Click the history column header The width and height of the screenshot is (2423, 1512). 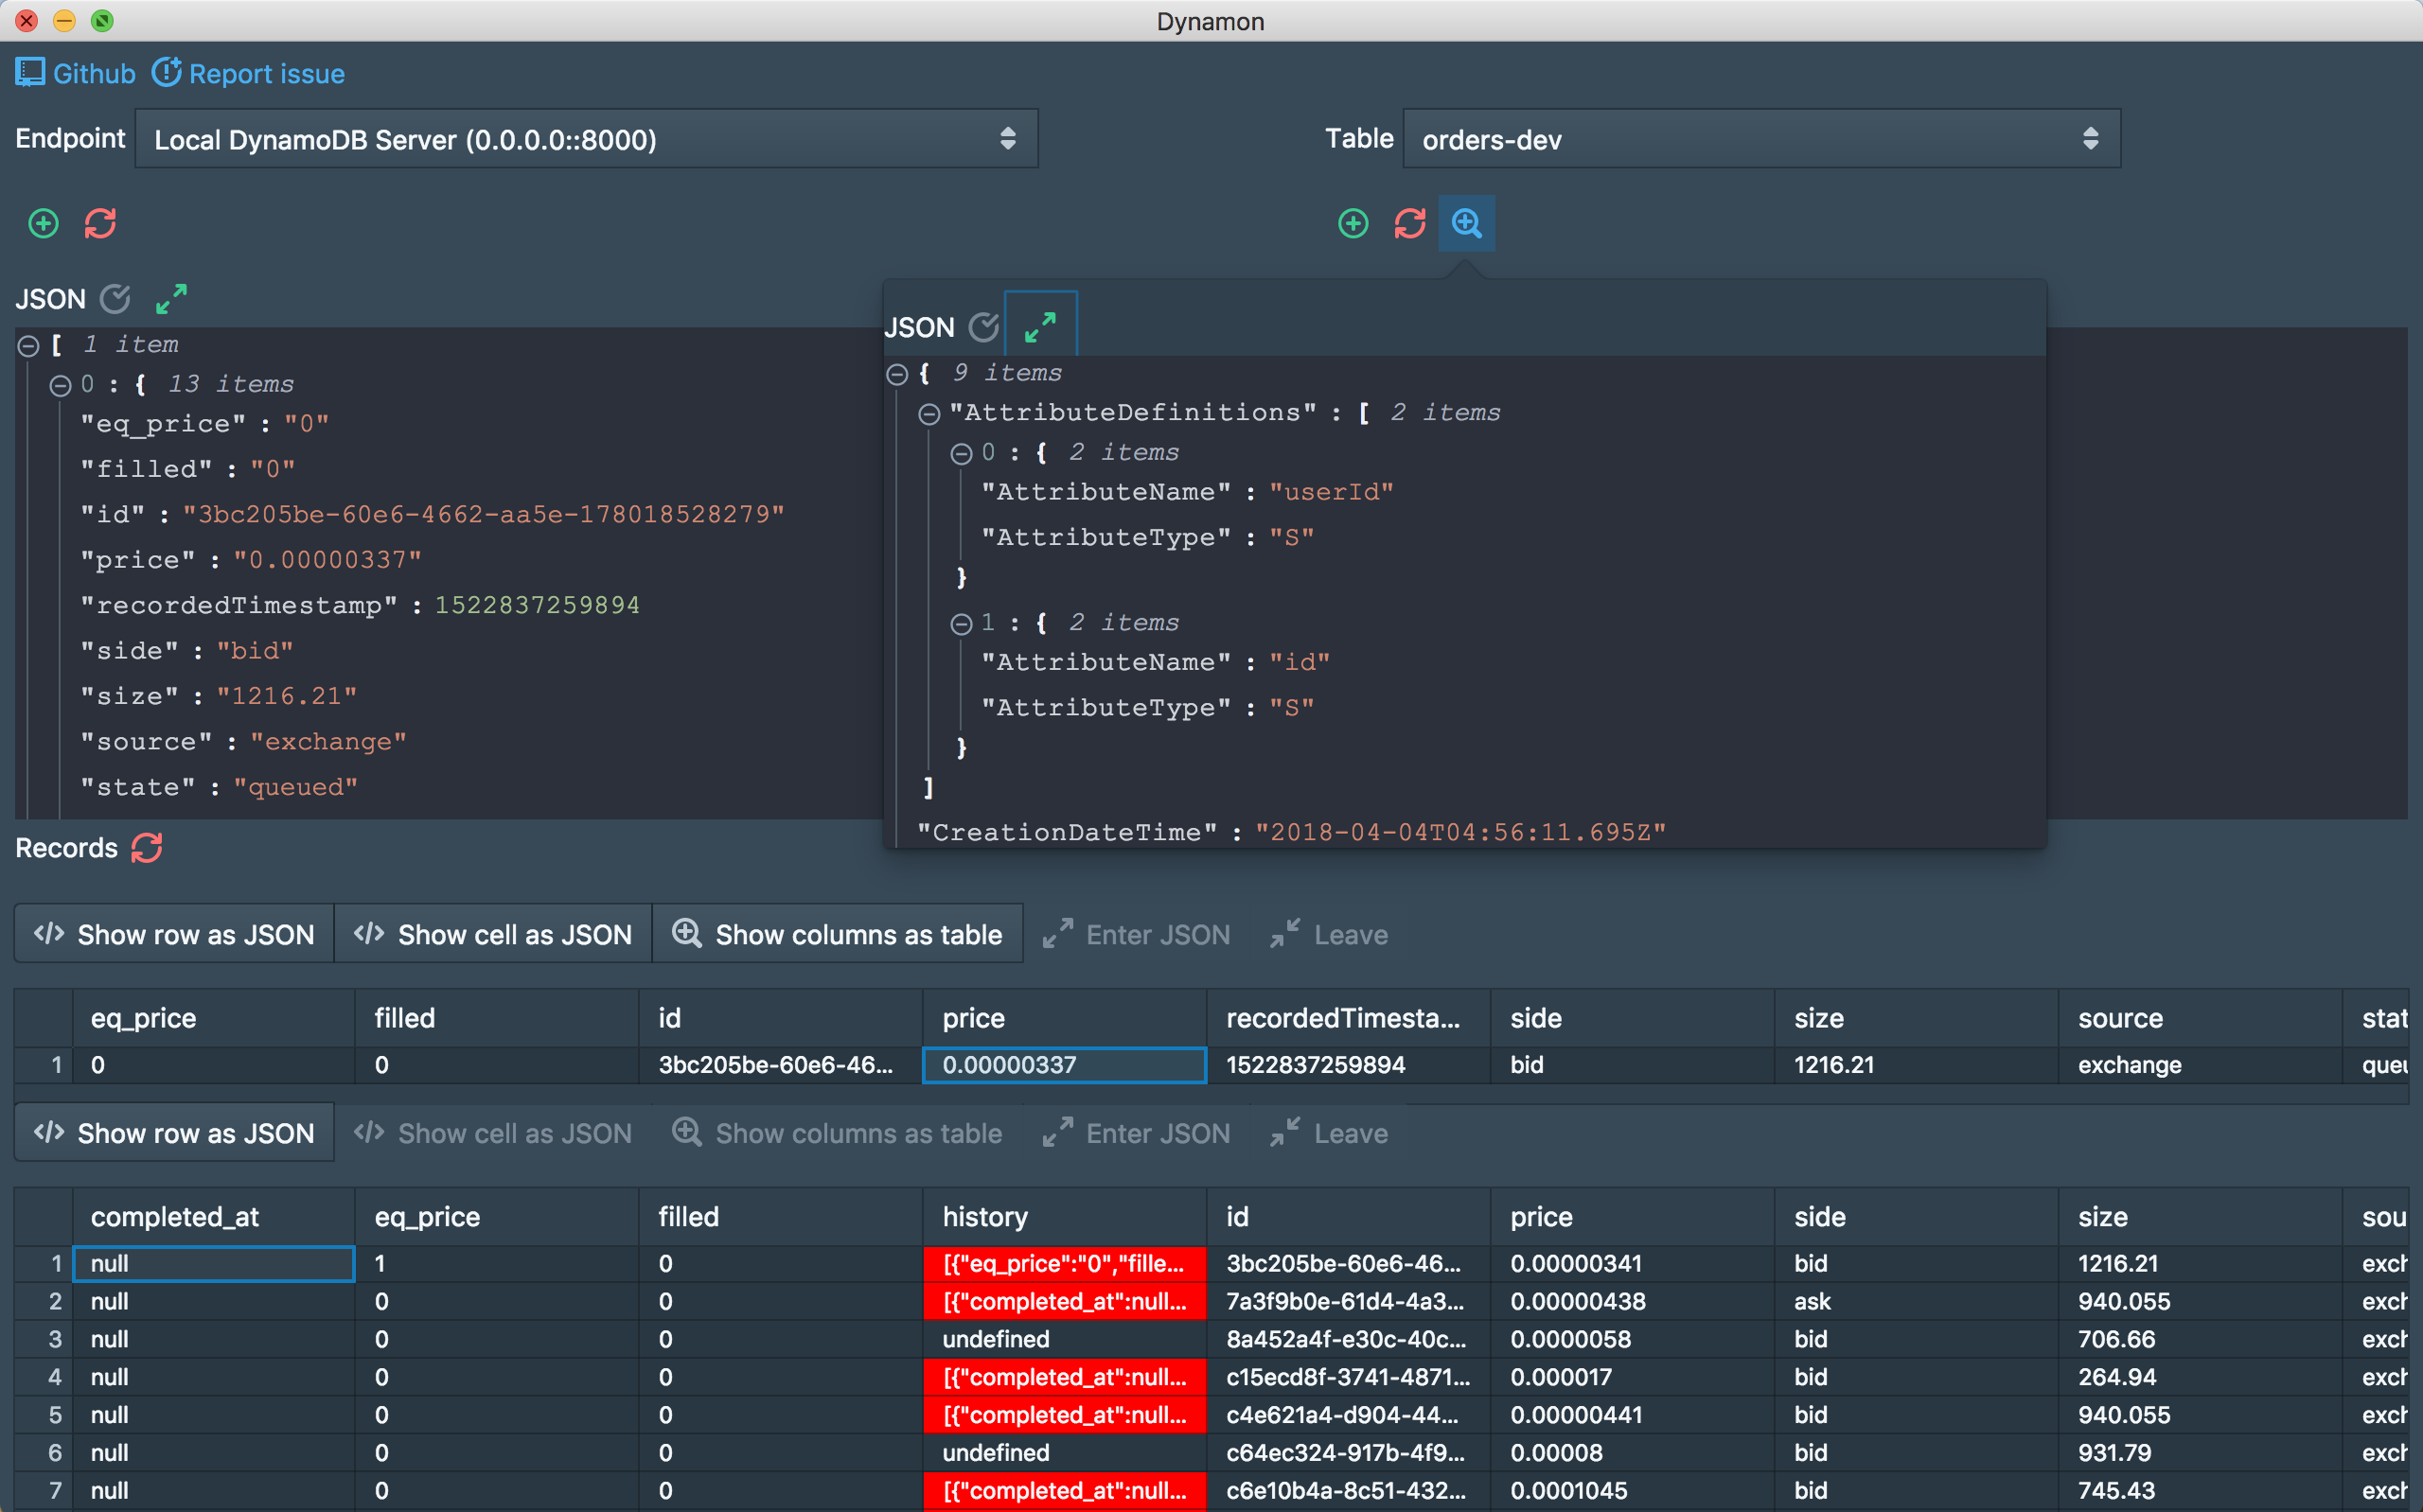(x=1064, y=1217)
